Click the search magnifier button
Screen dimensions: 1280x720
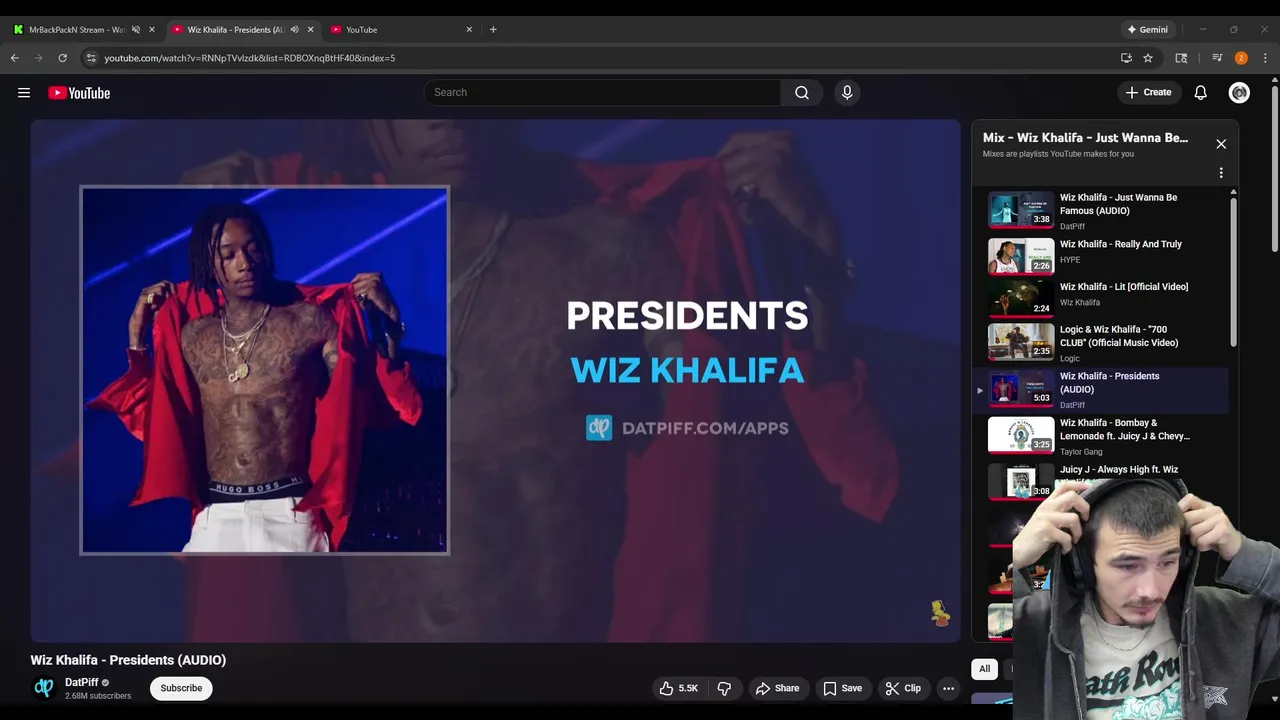pos(802,92)
